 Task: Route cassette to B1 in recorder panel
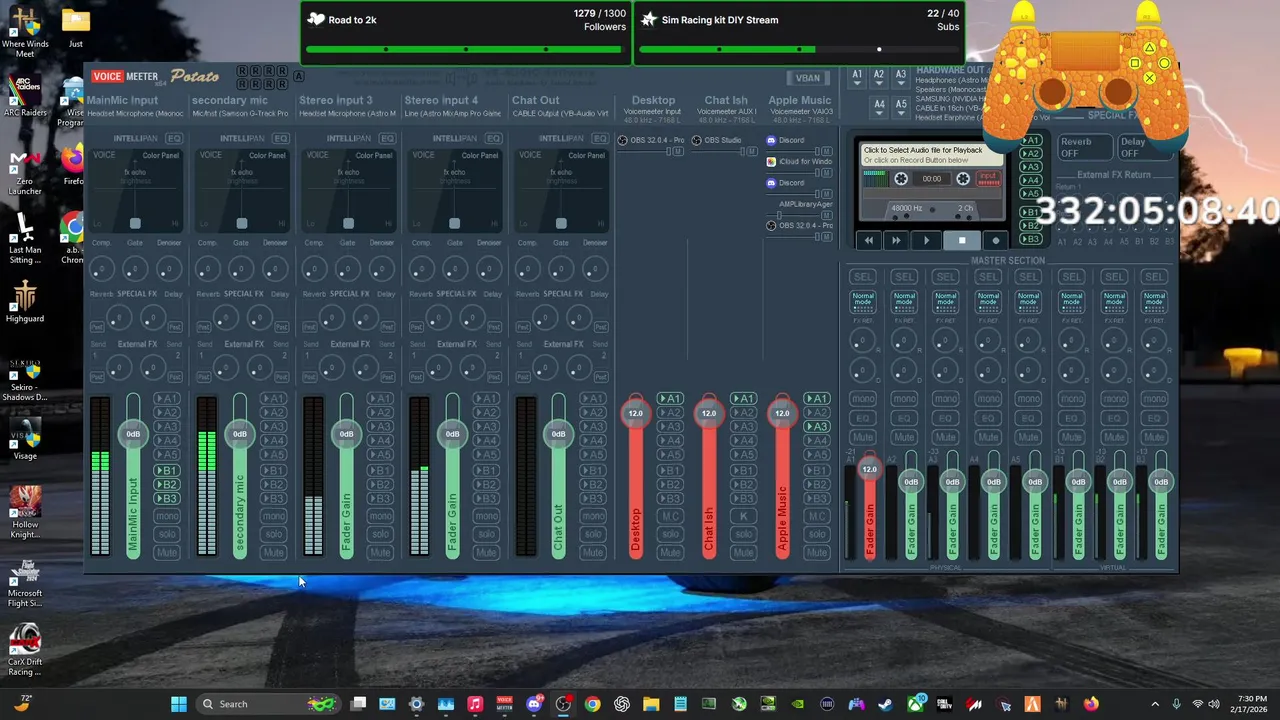click(x=1031, y=213)
